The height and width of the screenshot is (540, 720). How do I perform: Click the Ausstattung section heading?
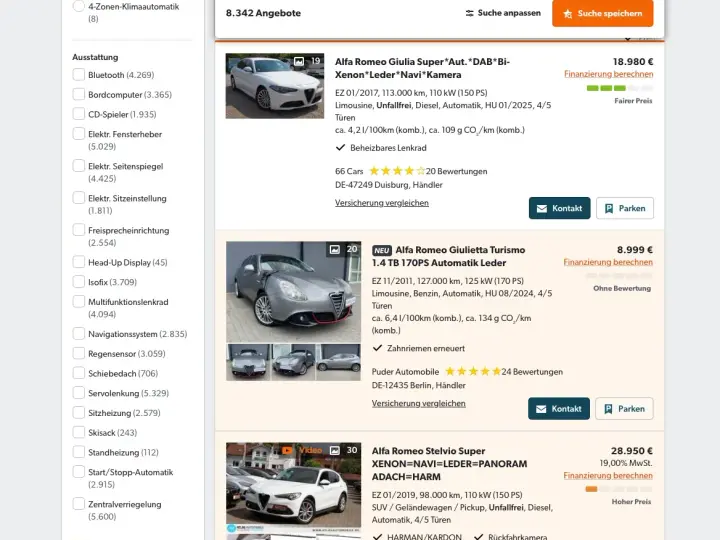[95, 57]
